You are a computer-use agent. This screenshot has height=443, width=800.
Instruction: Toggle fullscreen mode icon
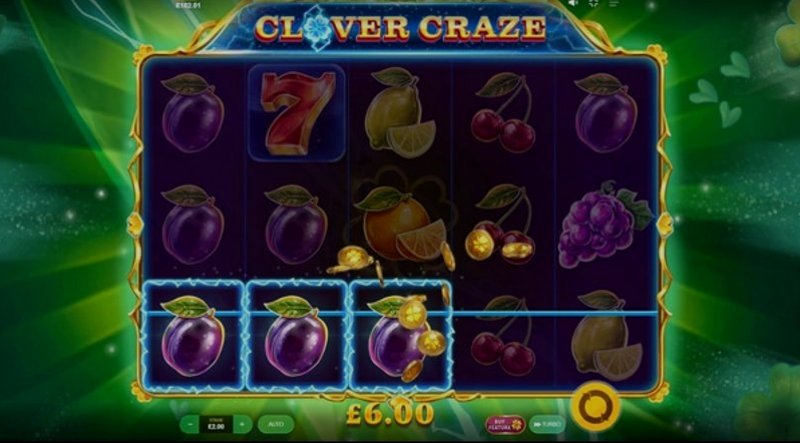(593, 3)
